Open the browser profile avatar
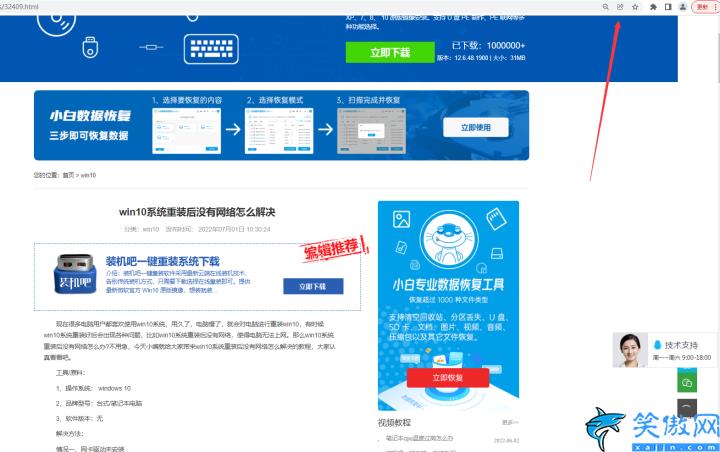Image resolution: width=720 pixels, height=452 pixels. point(683,7)
